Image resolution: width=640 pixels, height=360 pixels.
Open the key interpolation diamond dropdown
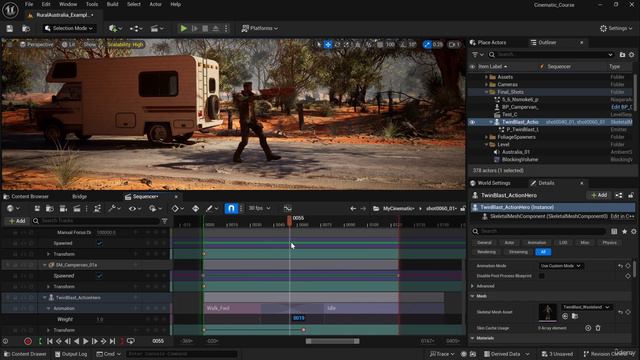(178, 209)
